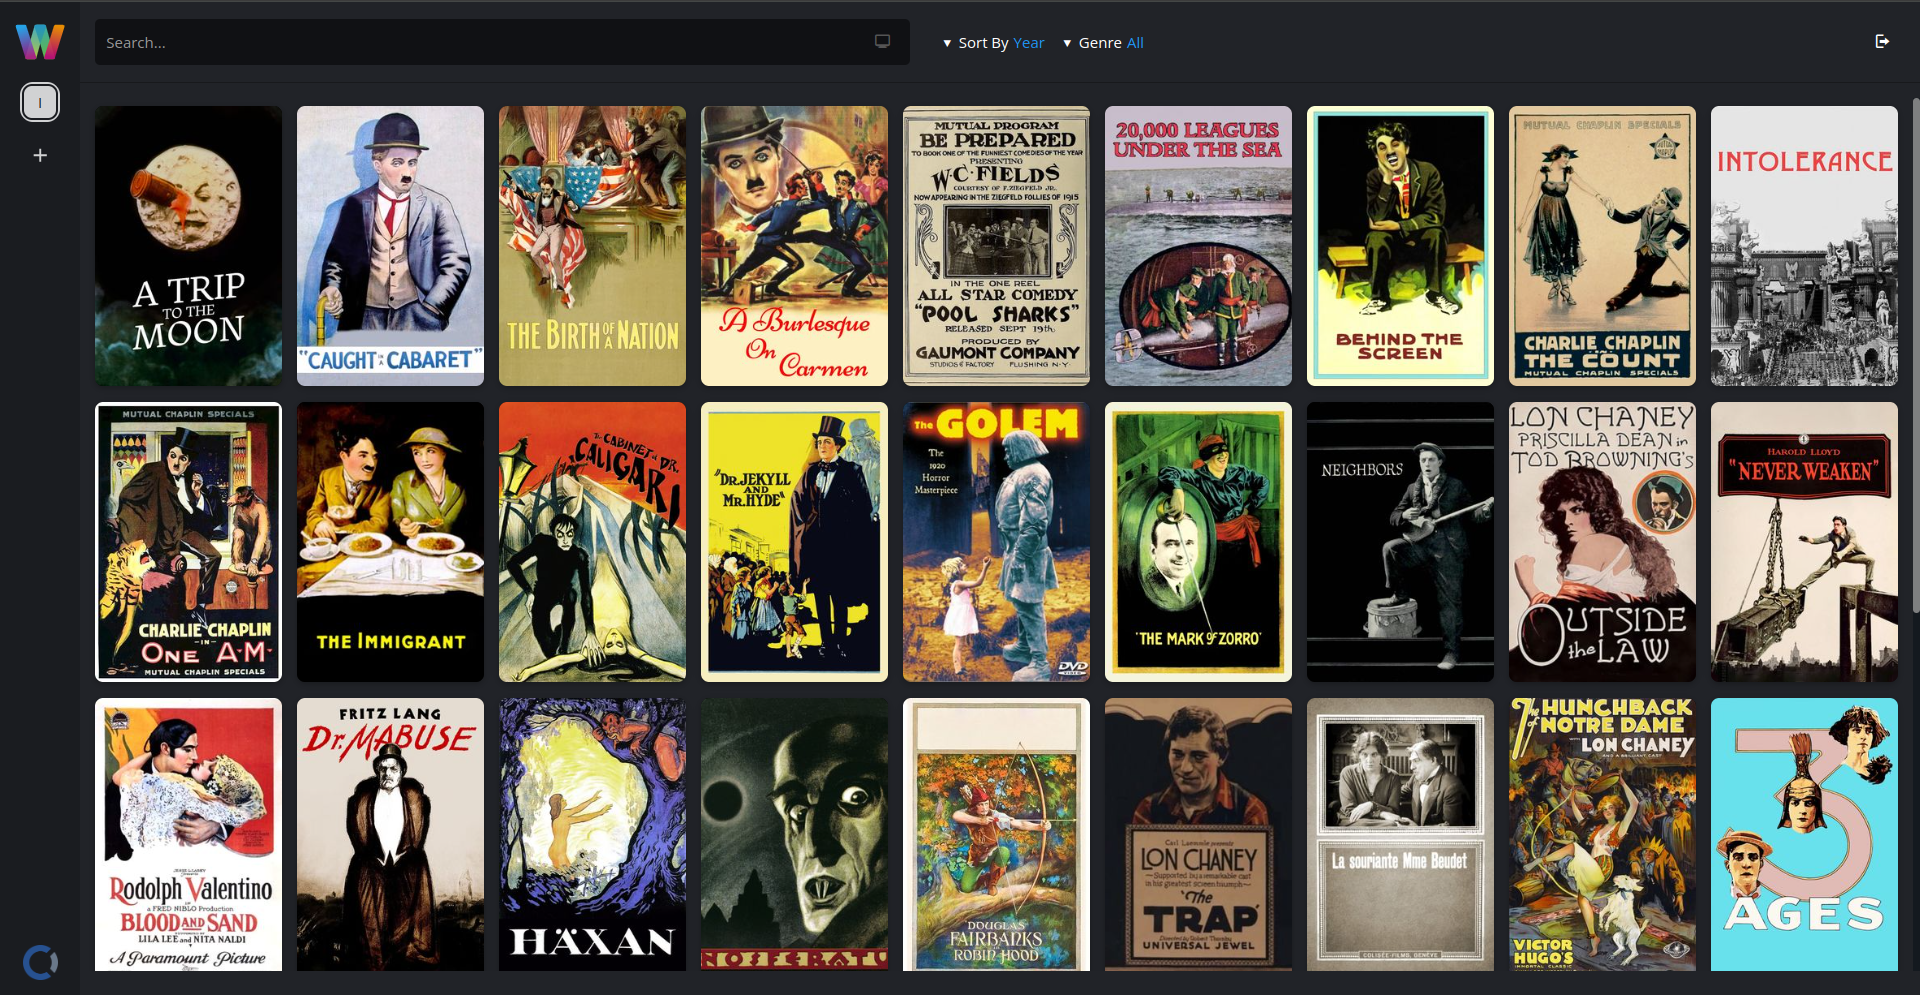Viewport: 1920px width, 995px height.
Task: Select the Blood and Sand poster
Action: point(188,834)
